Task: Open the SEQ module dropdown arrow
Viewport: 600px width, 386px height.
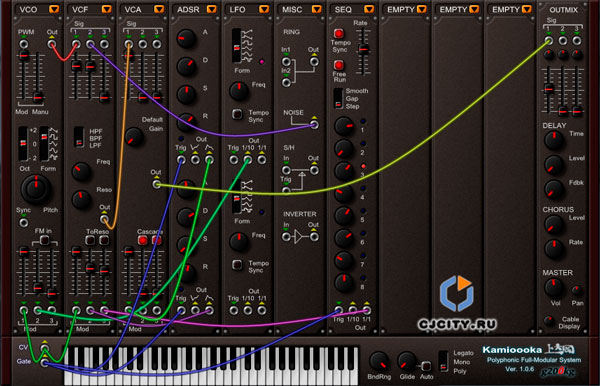Action: coord(369,9)
